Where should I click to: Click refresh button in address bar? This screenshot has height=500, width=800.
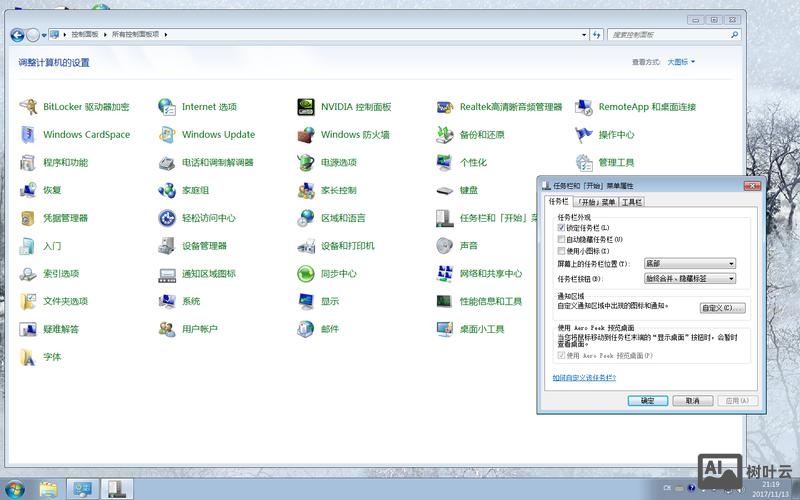pos(596,35)
